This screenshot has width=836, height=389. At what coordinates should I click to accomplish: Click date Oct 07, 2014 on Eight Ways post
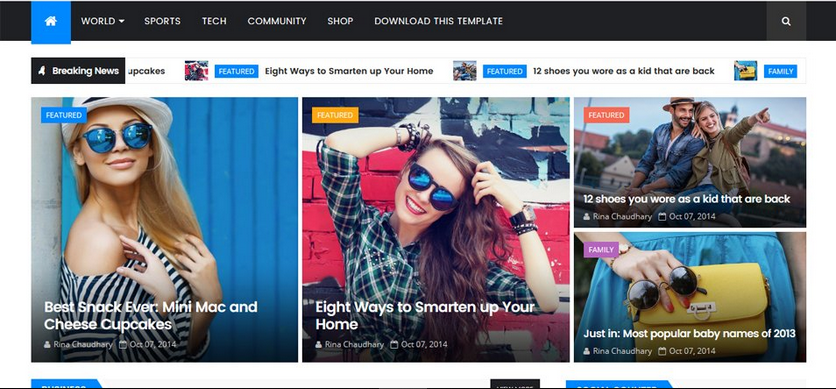click(424, 344)
